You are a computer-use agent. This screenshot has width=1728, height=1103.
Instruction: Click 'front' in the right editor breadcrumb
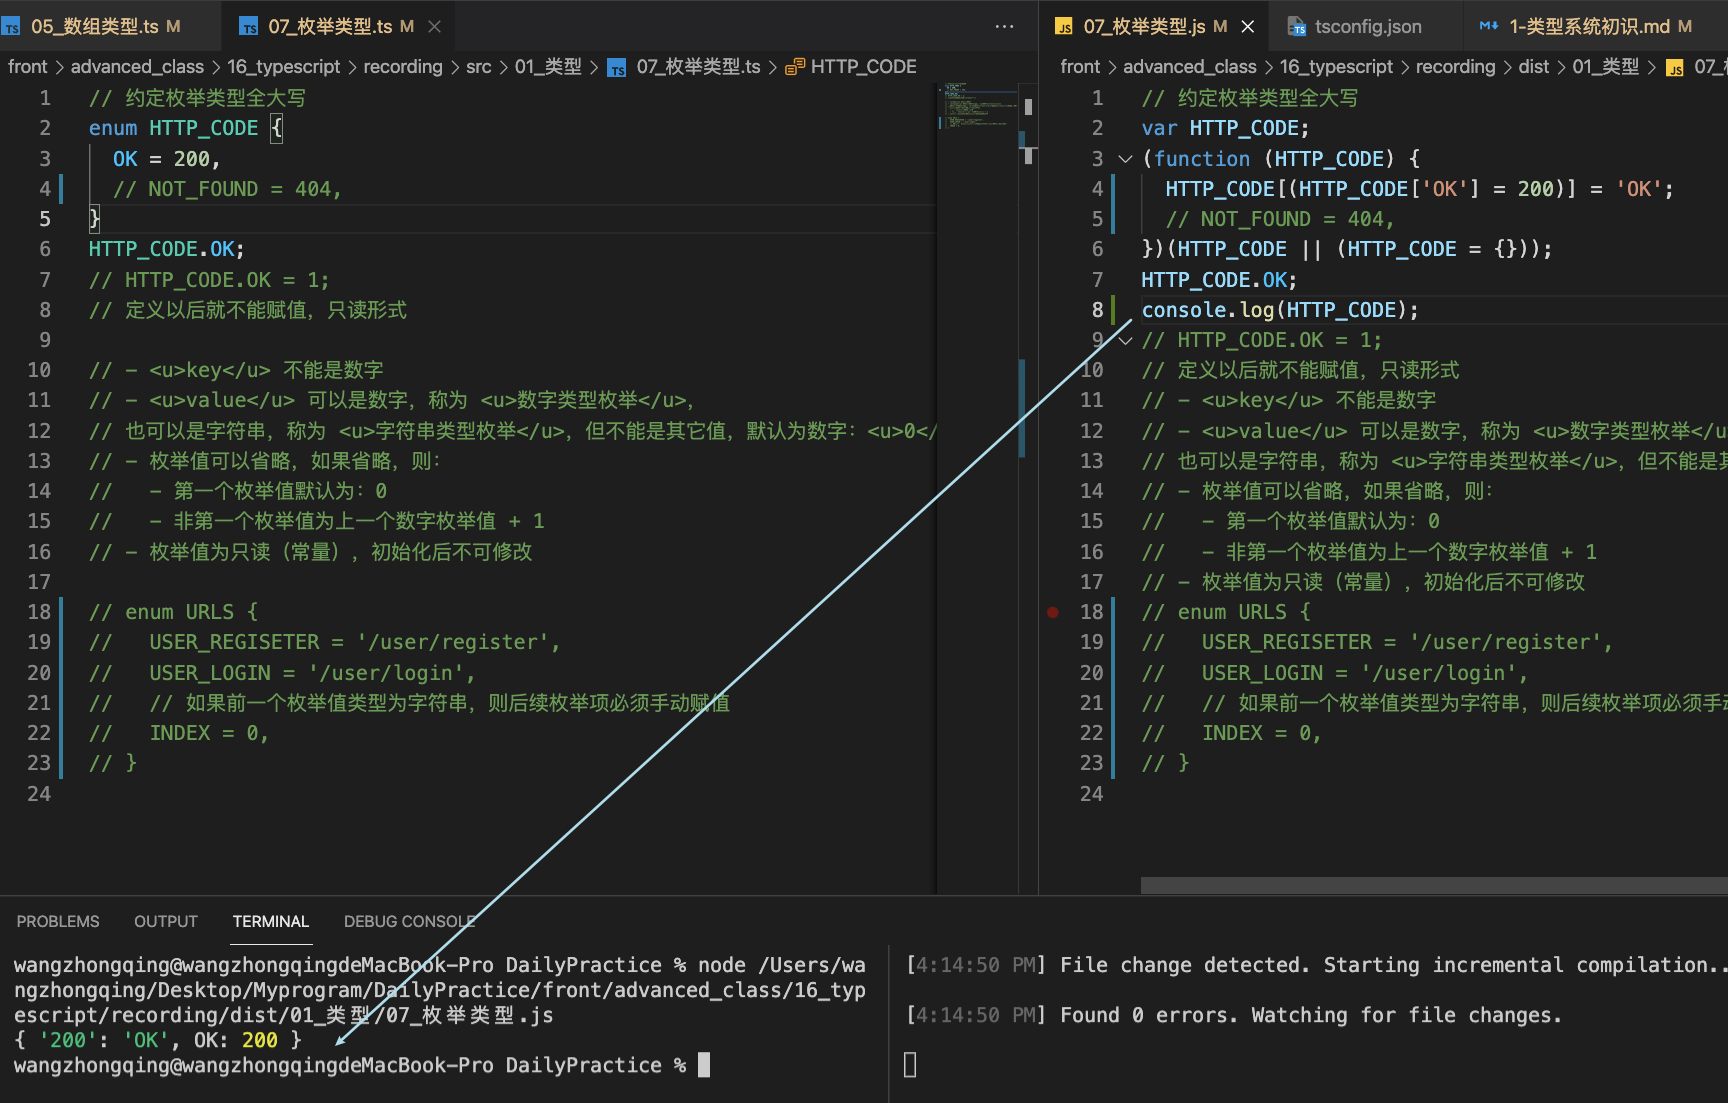[1080, 67]
